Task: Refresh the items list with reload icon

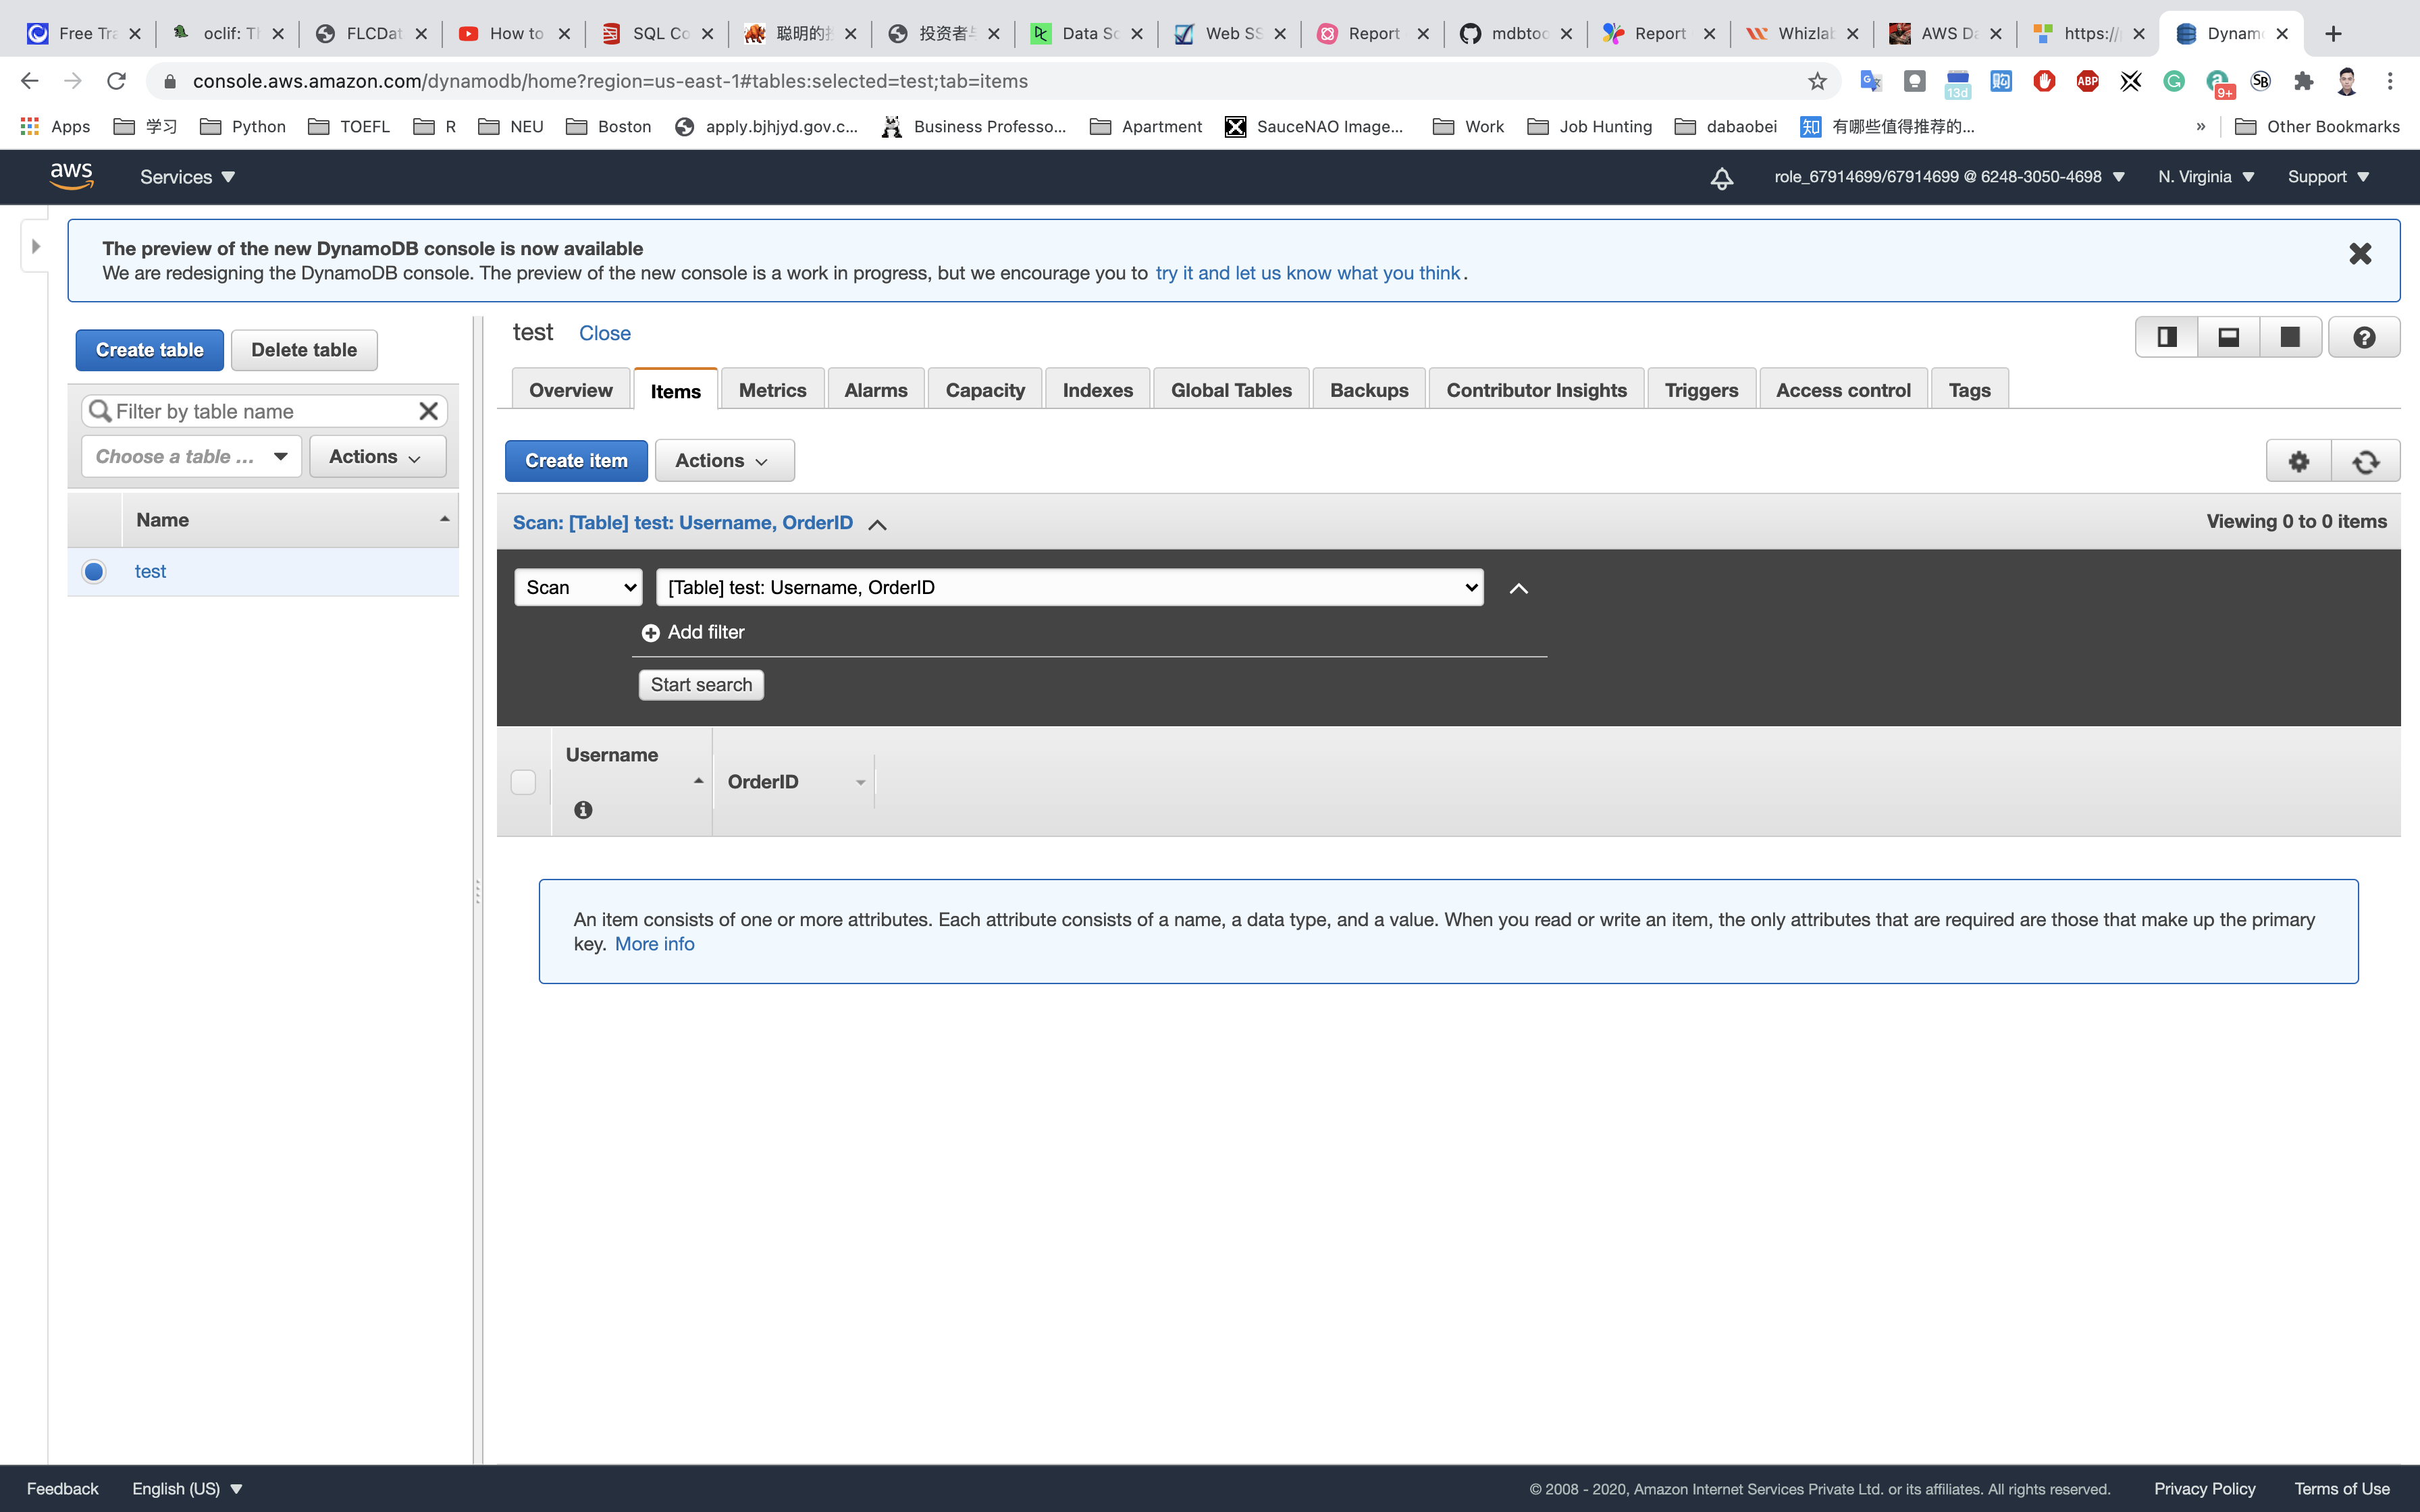Action: tap(2365, 461)
